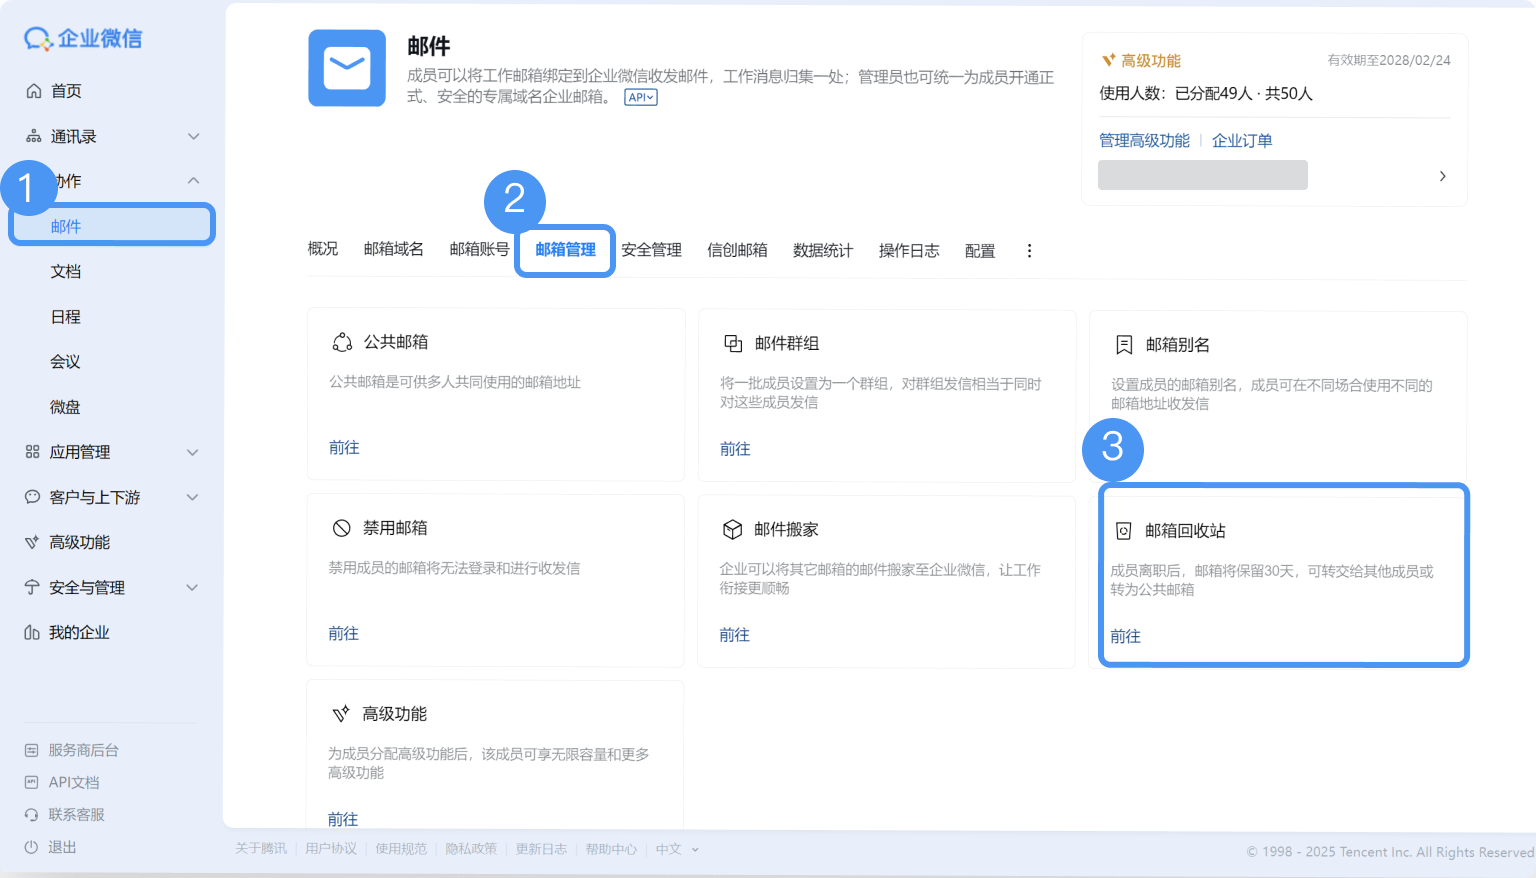
Task: Click the 高级功能 card icon
Action: pos(341,714)
